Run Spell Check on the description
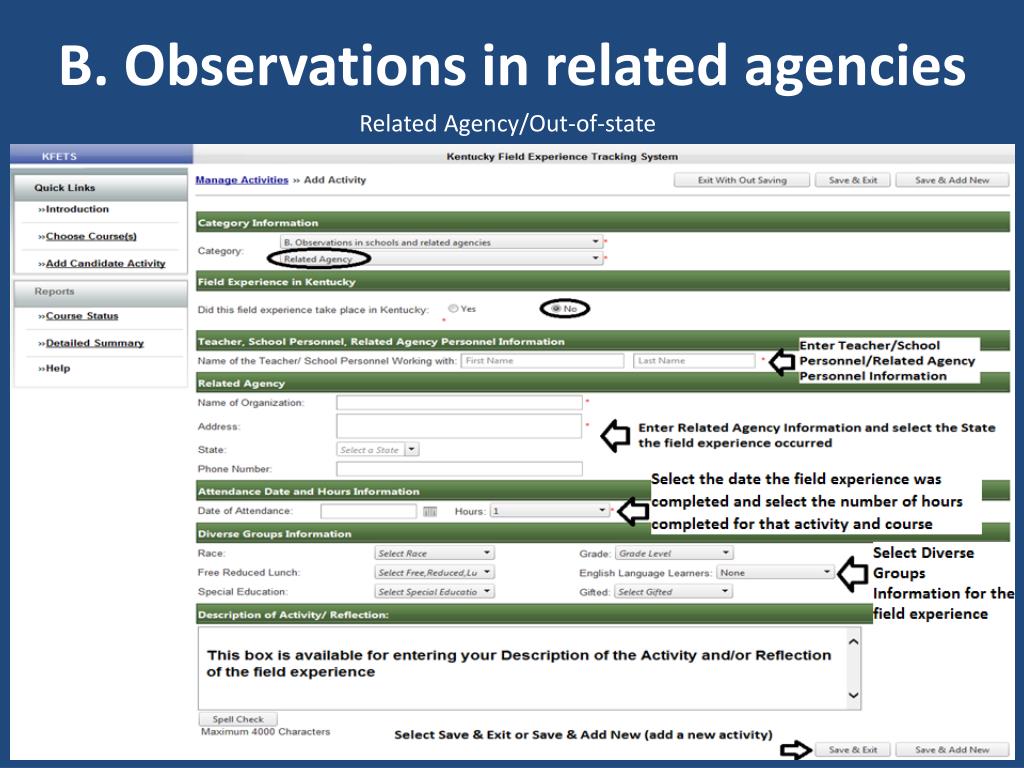Viewport: 1024px width, 768px height. tap(238, 719)
